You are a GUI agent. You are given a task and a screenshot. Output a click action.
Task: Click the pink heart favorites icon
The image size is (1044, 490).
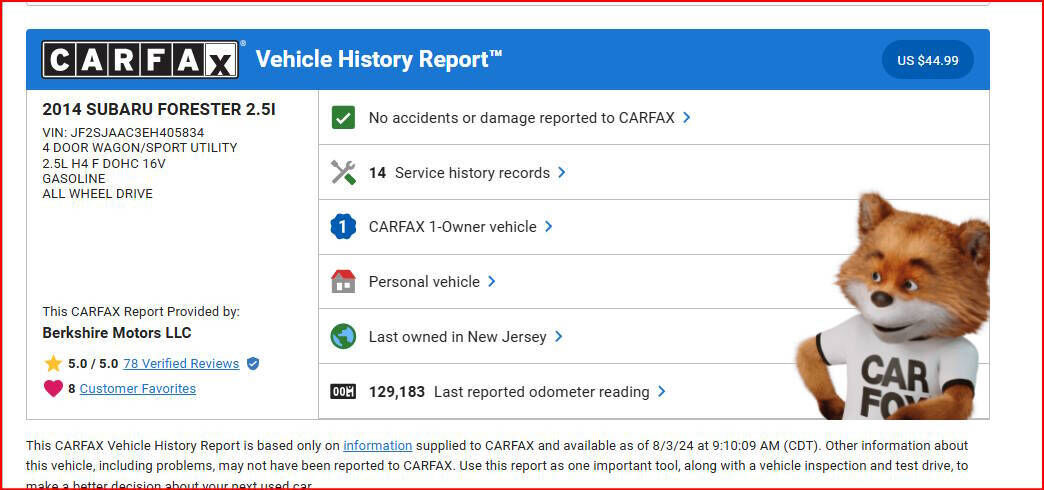coord(53,389)
